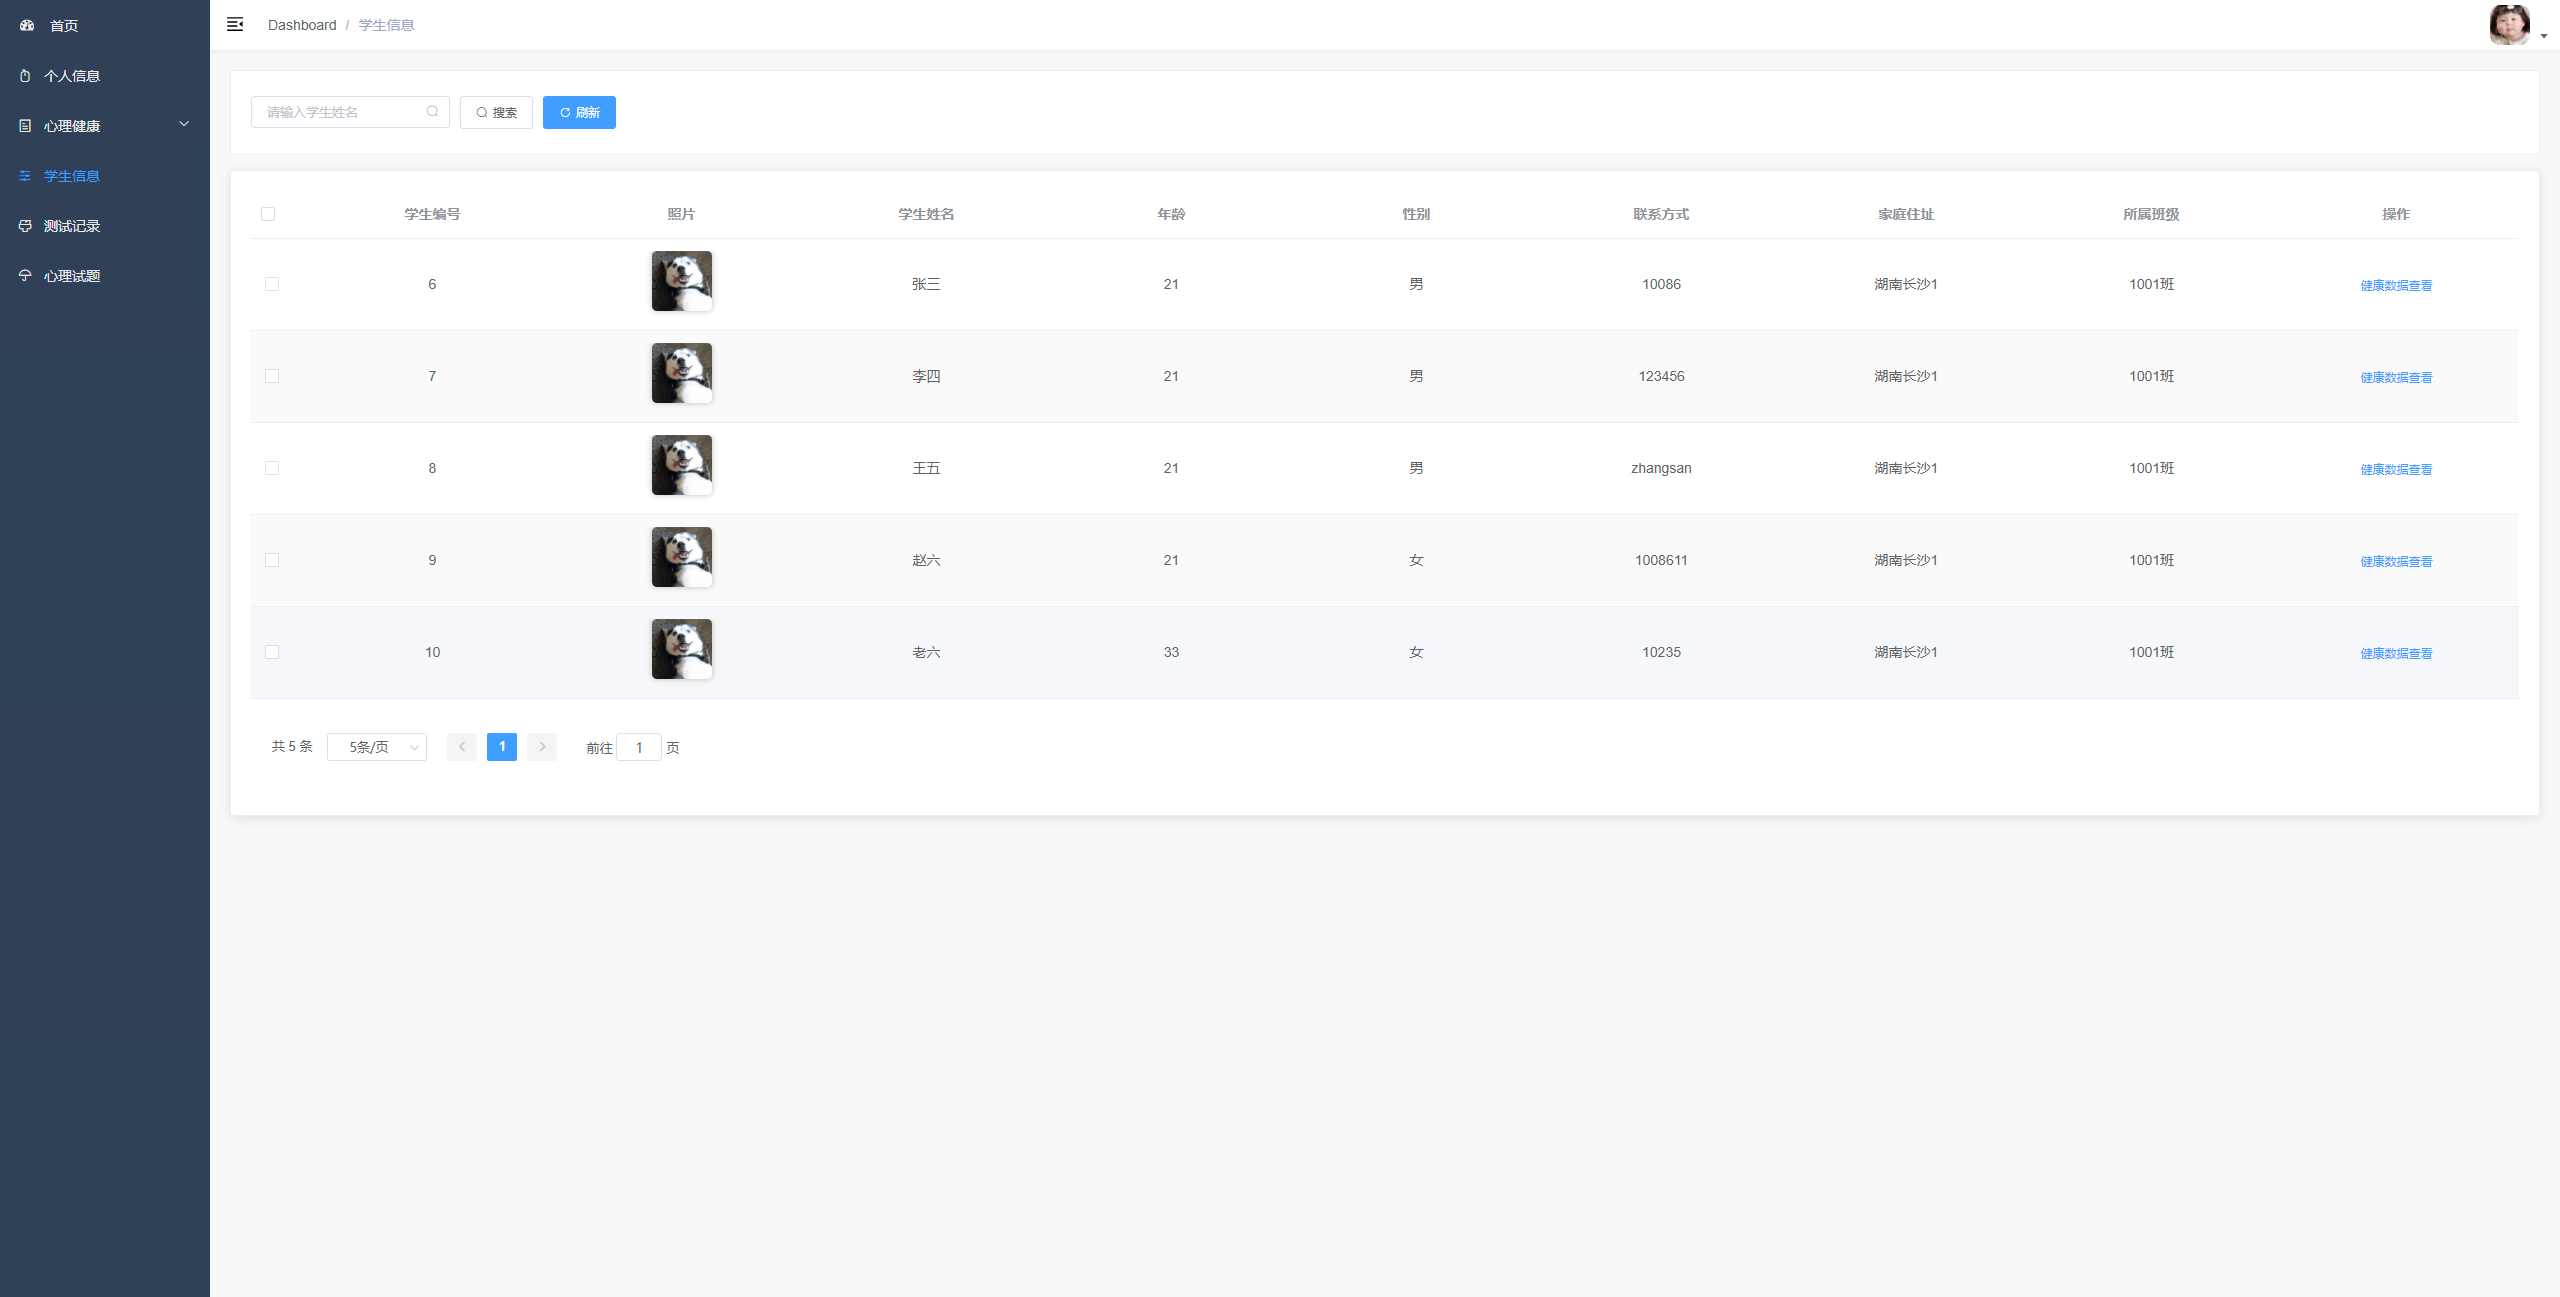Click the 个人信息 icon in sidebar
Image resolution: width=2560 pixels, height=1297 pixels.
25,75
